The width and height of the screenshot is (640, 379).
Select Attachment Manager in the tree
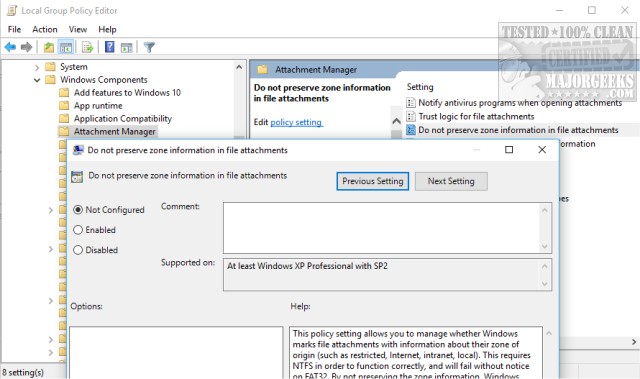tap(114, 131)
